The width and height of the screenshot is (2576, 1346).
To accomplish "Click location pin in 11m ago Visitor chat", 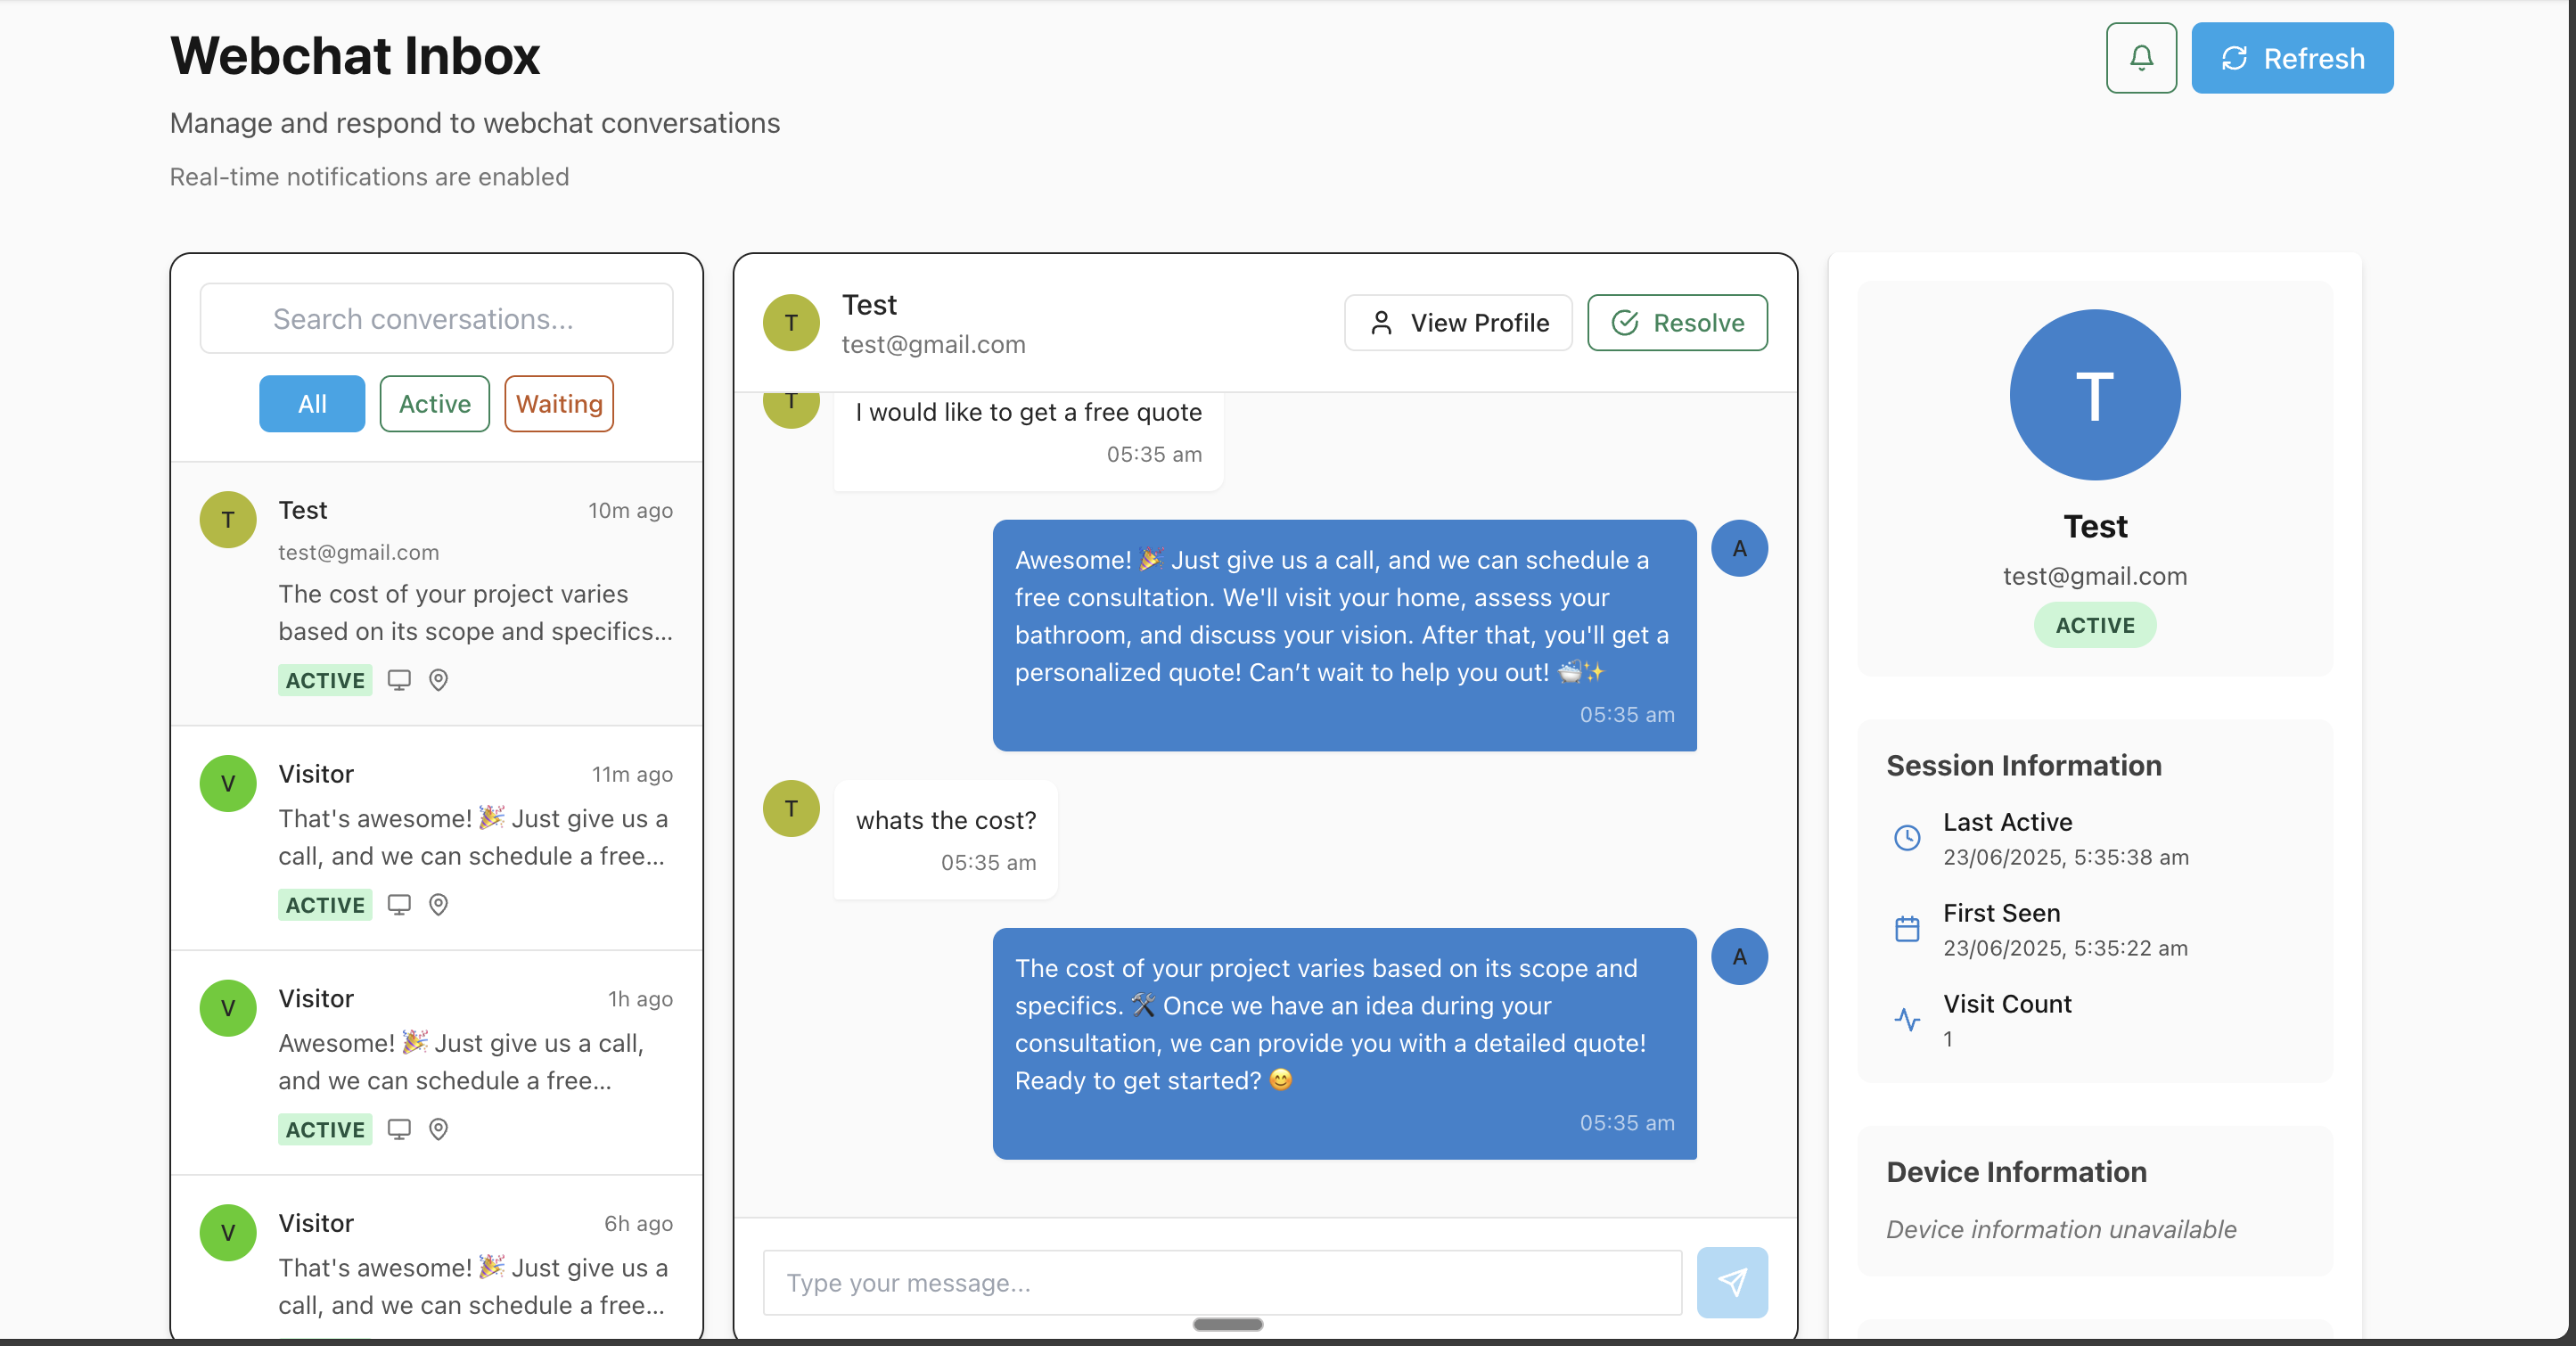I will click(x=438, y=905).
